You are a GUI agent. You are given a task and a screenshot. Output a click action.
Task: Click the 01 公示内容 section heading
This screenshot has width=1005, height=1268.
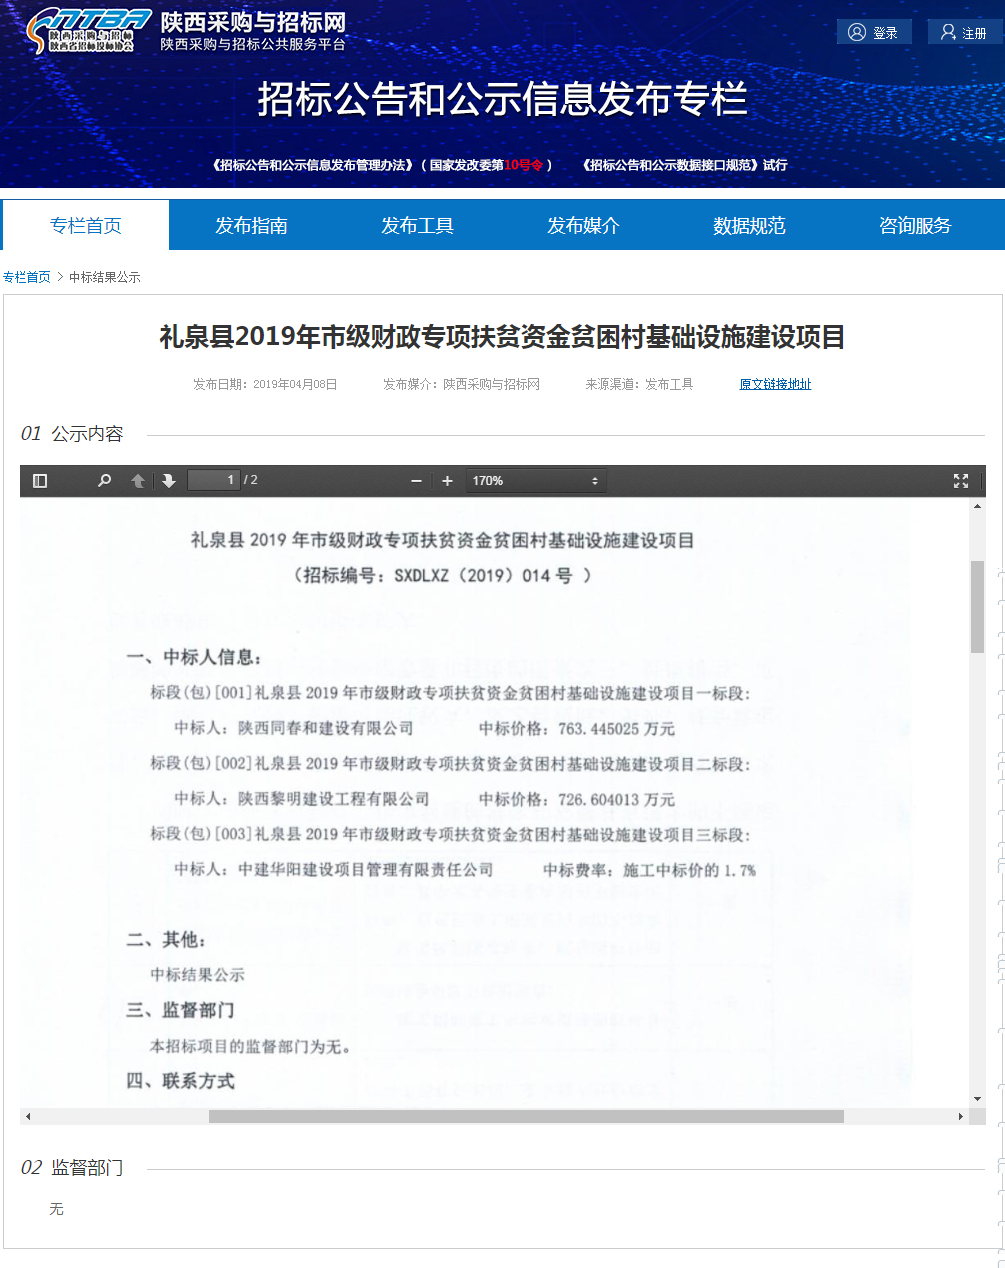click(72, 434)
